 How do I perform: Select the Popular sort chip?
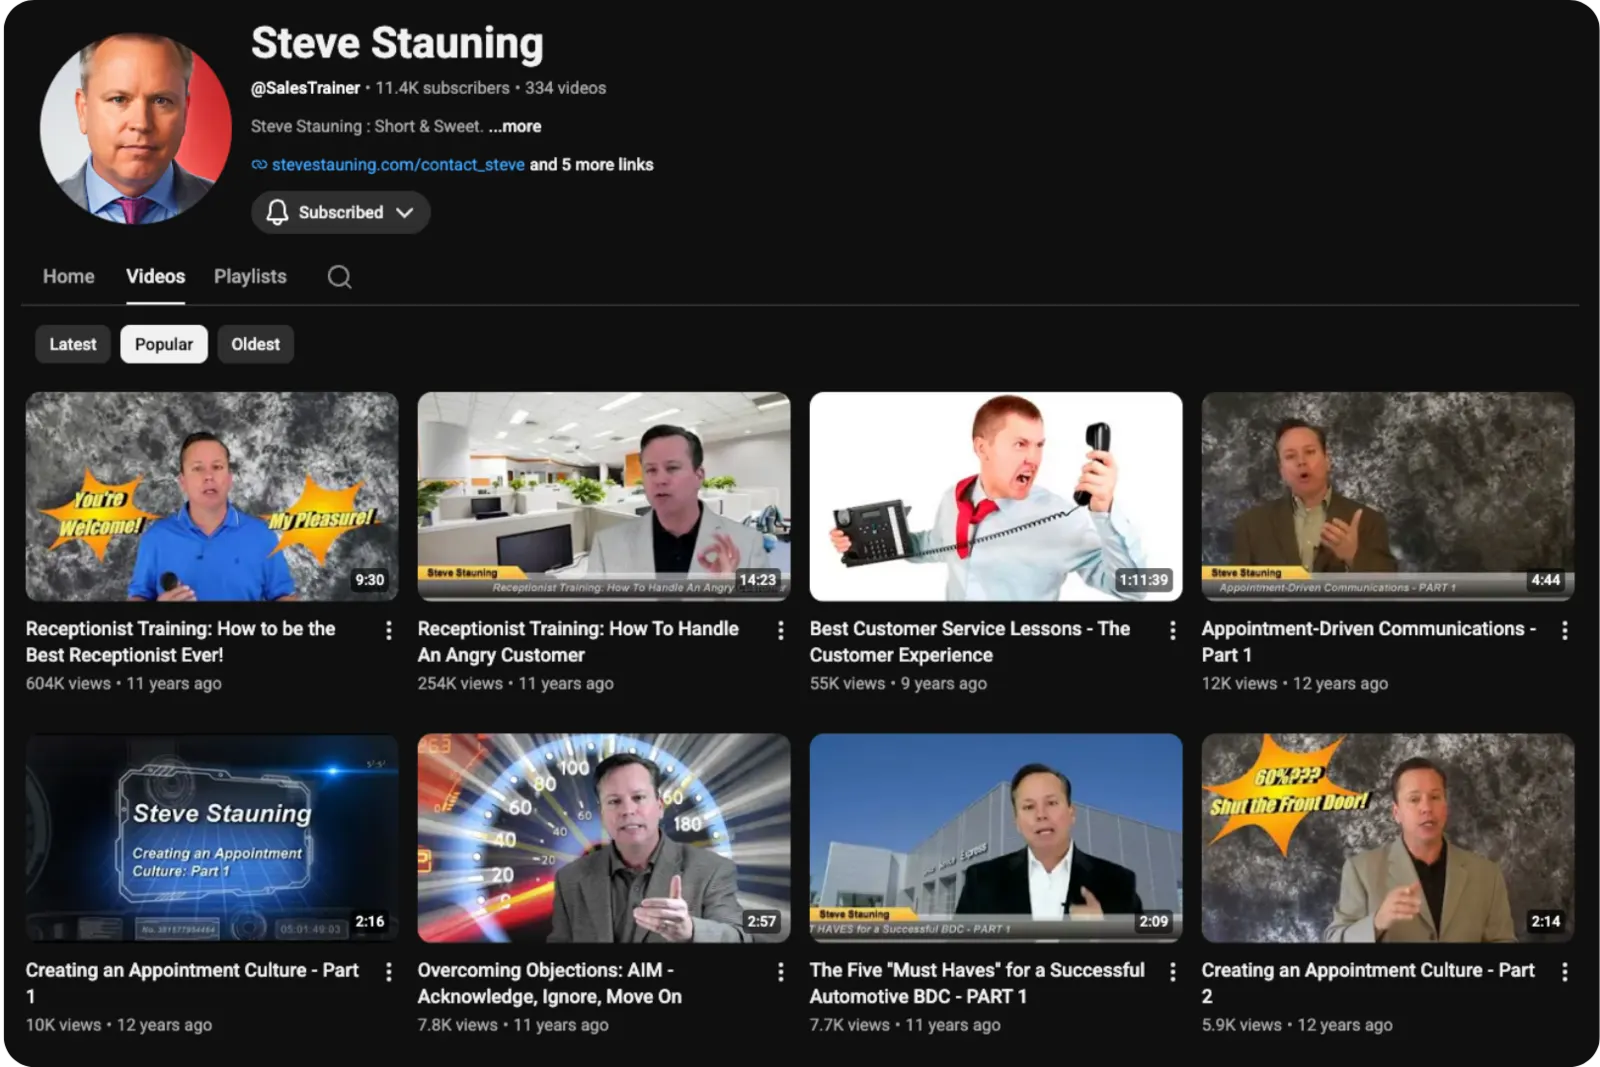pos(164,344)
